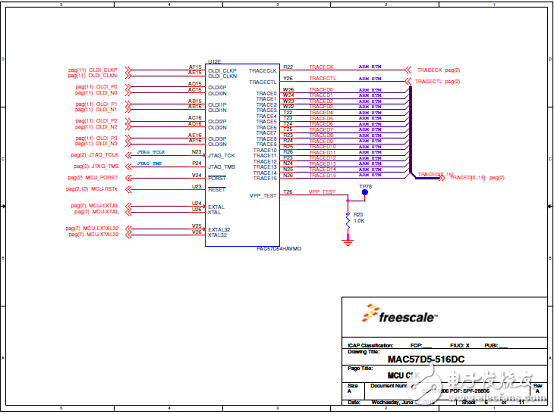The height and width of the screenshot is (414, 554).
Task: Click the TRACECLK pin label inside chip
Action: [x=263, y=71]
